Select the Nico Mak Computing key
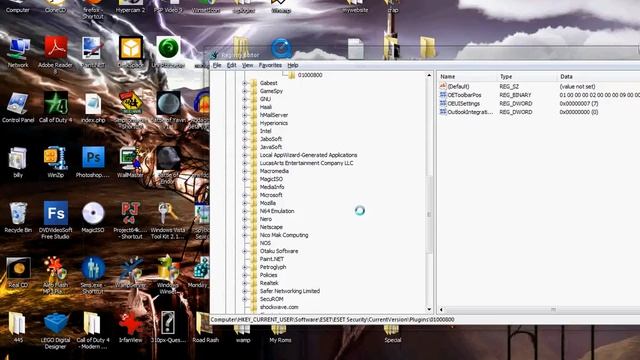The width and height of the screenshot is (640, 360). click(284, 235)
